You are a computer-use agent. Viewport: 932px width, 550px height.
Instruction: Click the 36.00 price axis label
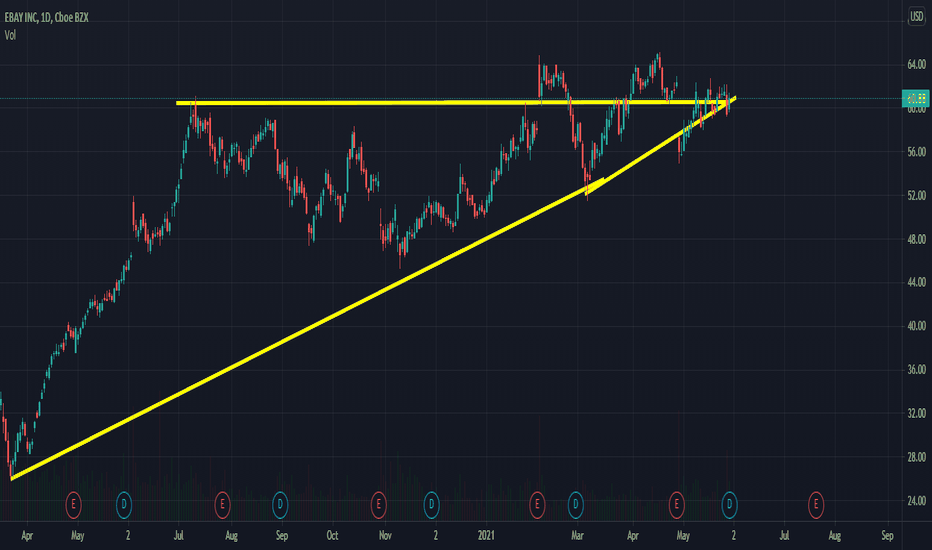click(x=917, y=370)
